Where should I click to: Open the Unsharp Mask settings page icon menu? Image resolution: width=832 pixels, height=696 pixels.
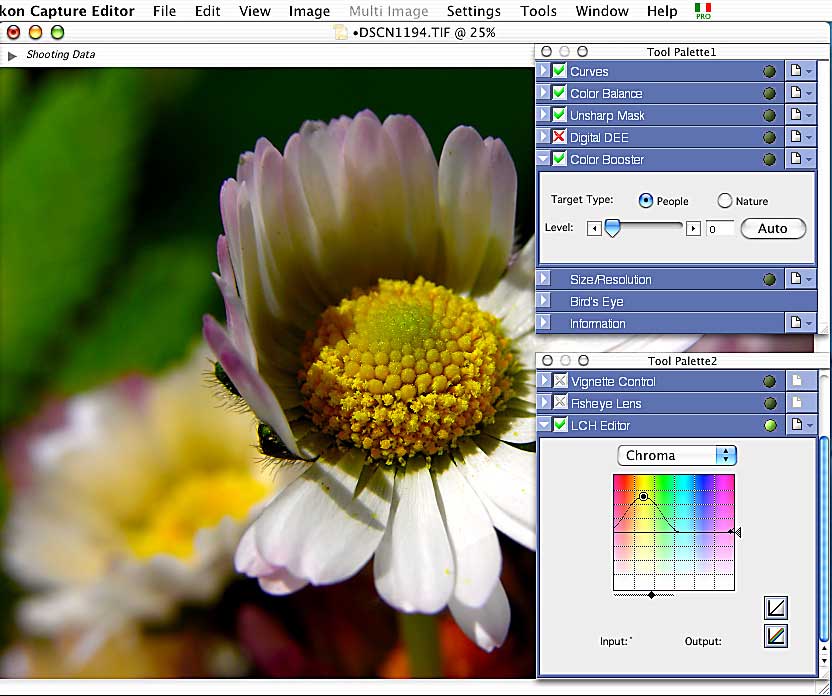click(800, 116)
